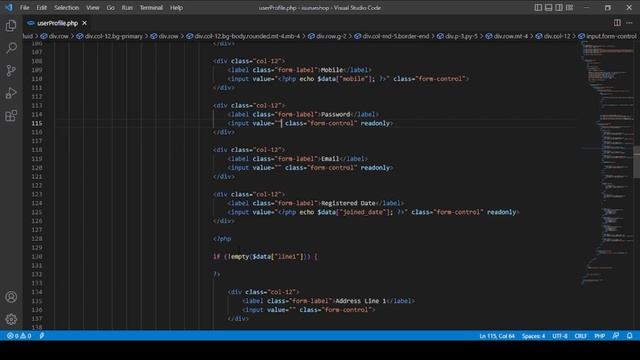Open the Source Control view
This screenshot has width=640, height=360.
click(11, 71)
